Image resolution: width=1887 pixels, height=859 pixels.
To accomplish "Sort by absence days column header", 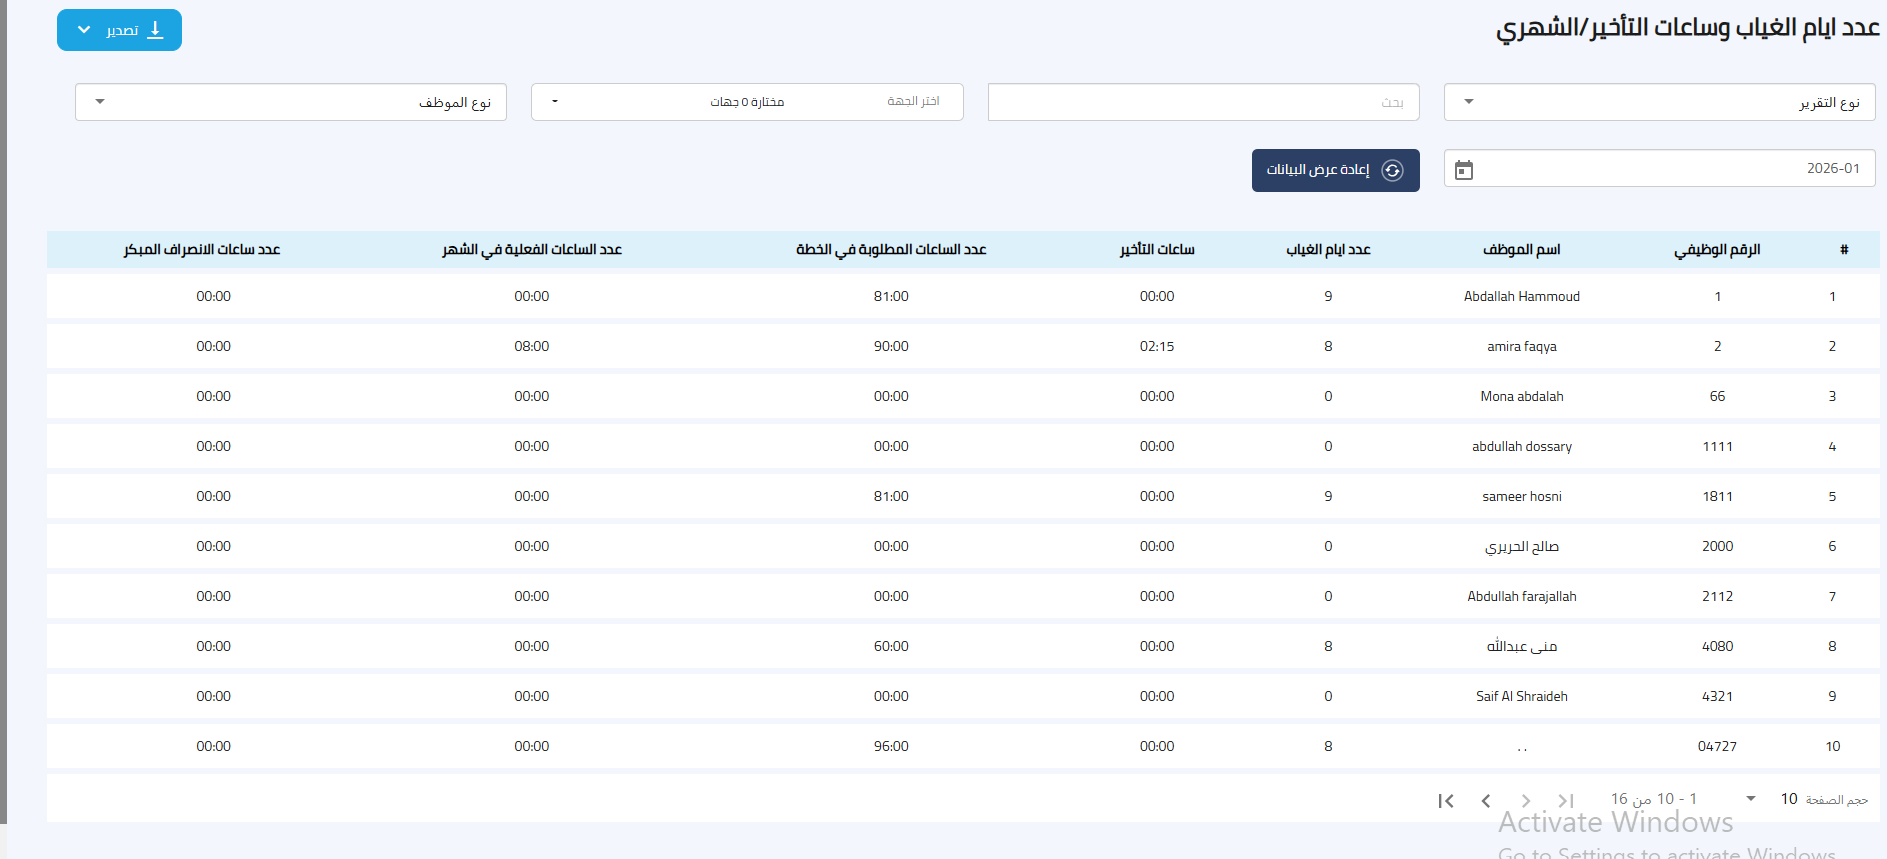I will coord(1328,249).
